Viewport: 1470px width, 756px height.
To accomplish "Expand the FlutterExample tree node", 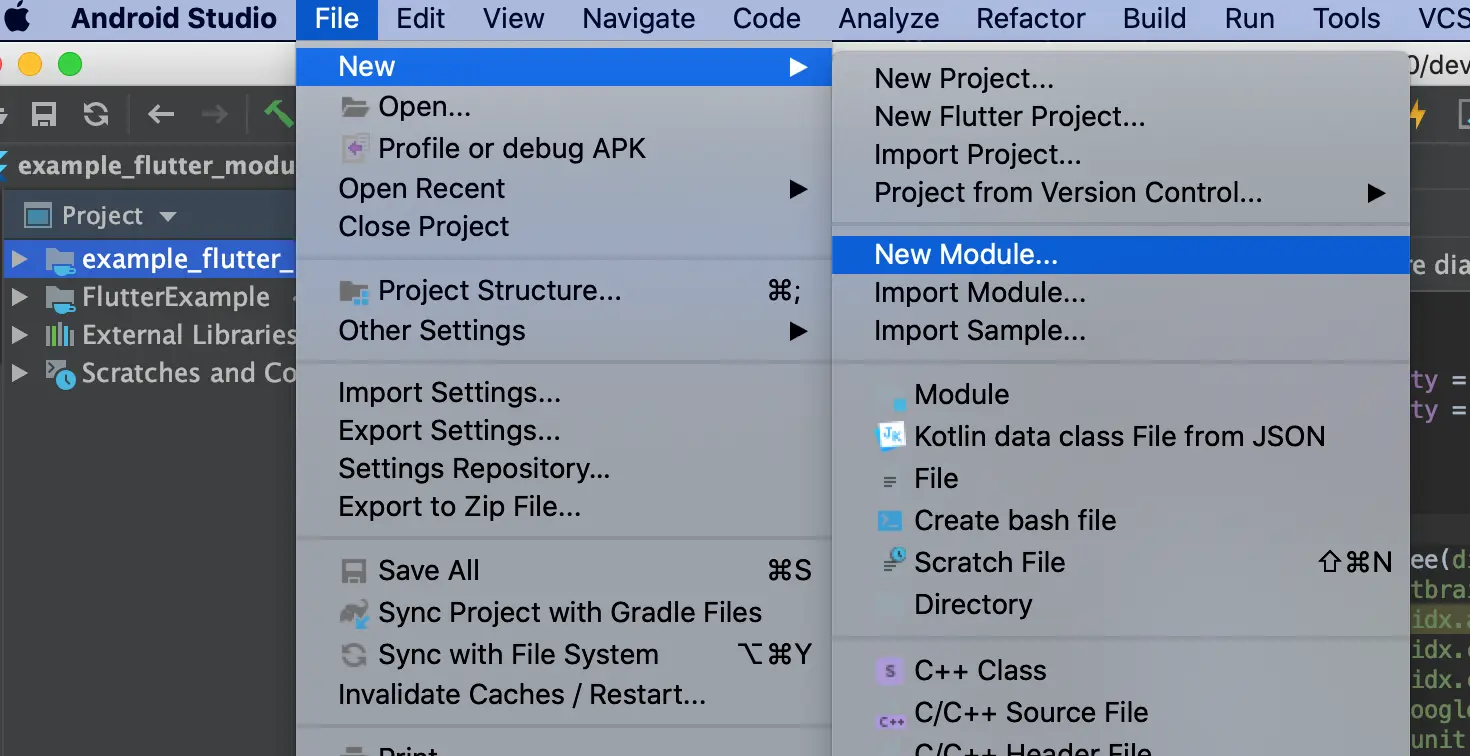I will click(19, 297).
